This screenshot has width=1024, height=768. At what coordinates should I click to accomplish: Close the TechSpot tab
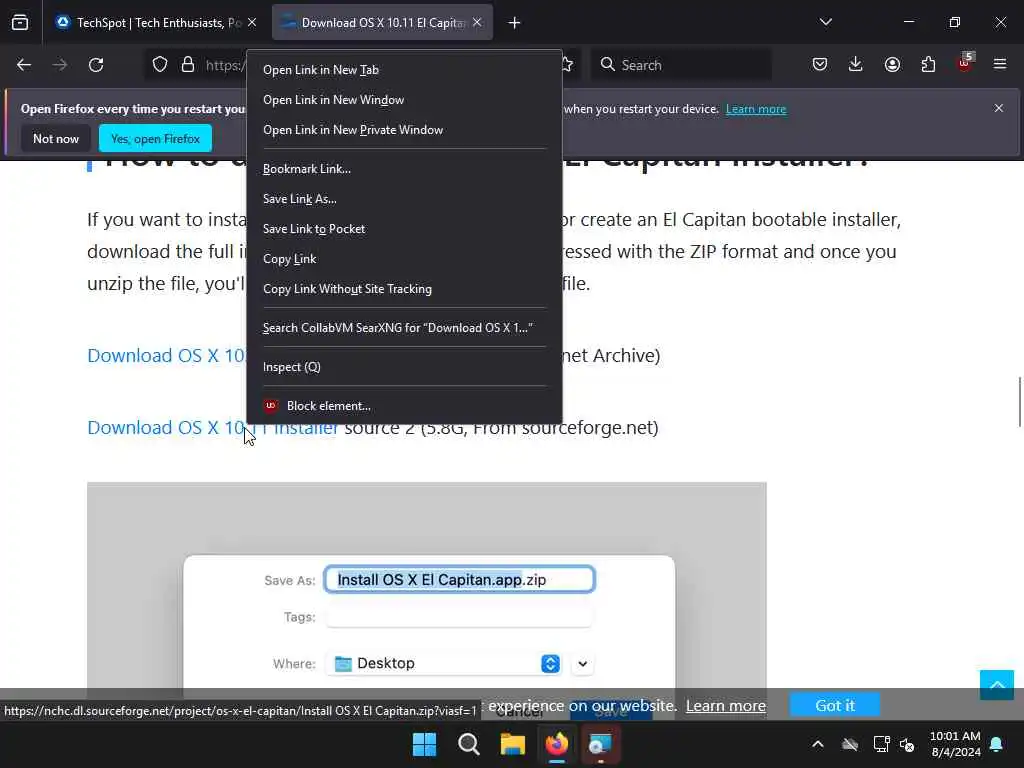click(252, 23)
